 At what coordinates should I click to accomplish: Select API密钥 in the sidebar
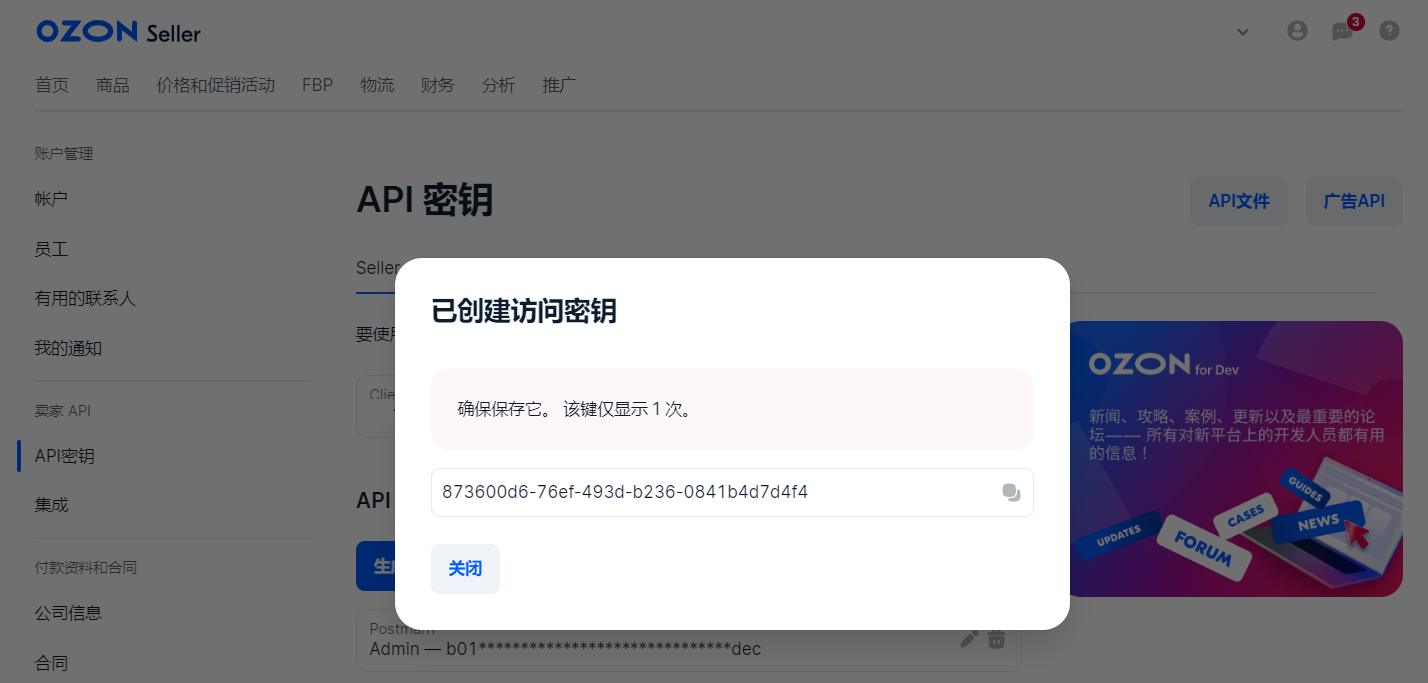click(64, 455)
